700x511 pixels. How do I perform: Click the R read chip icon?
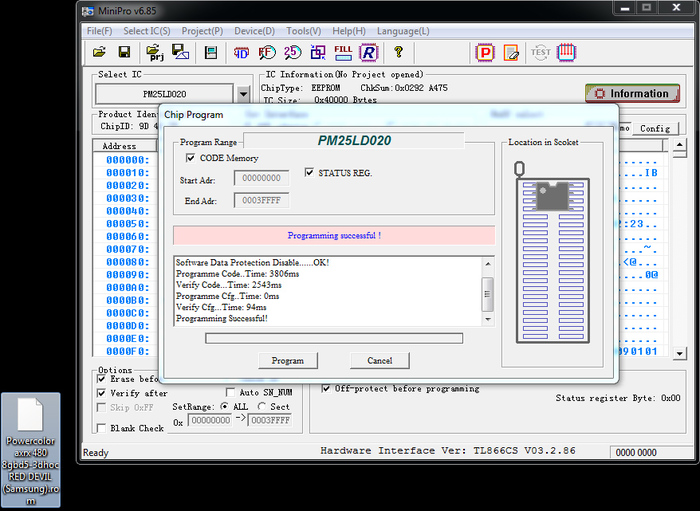tap(369, 53)
